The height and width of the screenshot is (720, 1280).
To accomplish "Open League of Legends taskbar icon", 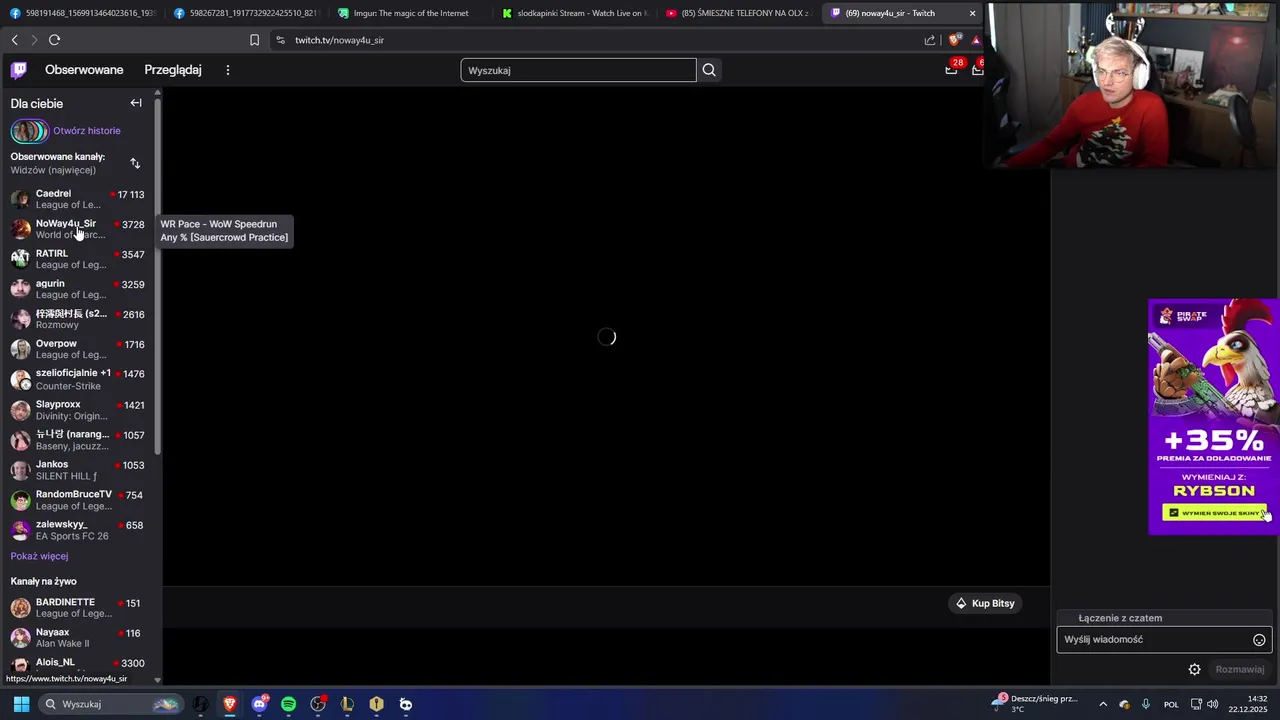I will point(347,704).
